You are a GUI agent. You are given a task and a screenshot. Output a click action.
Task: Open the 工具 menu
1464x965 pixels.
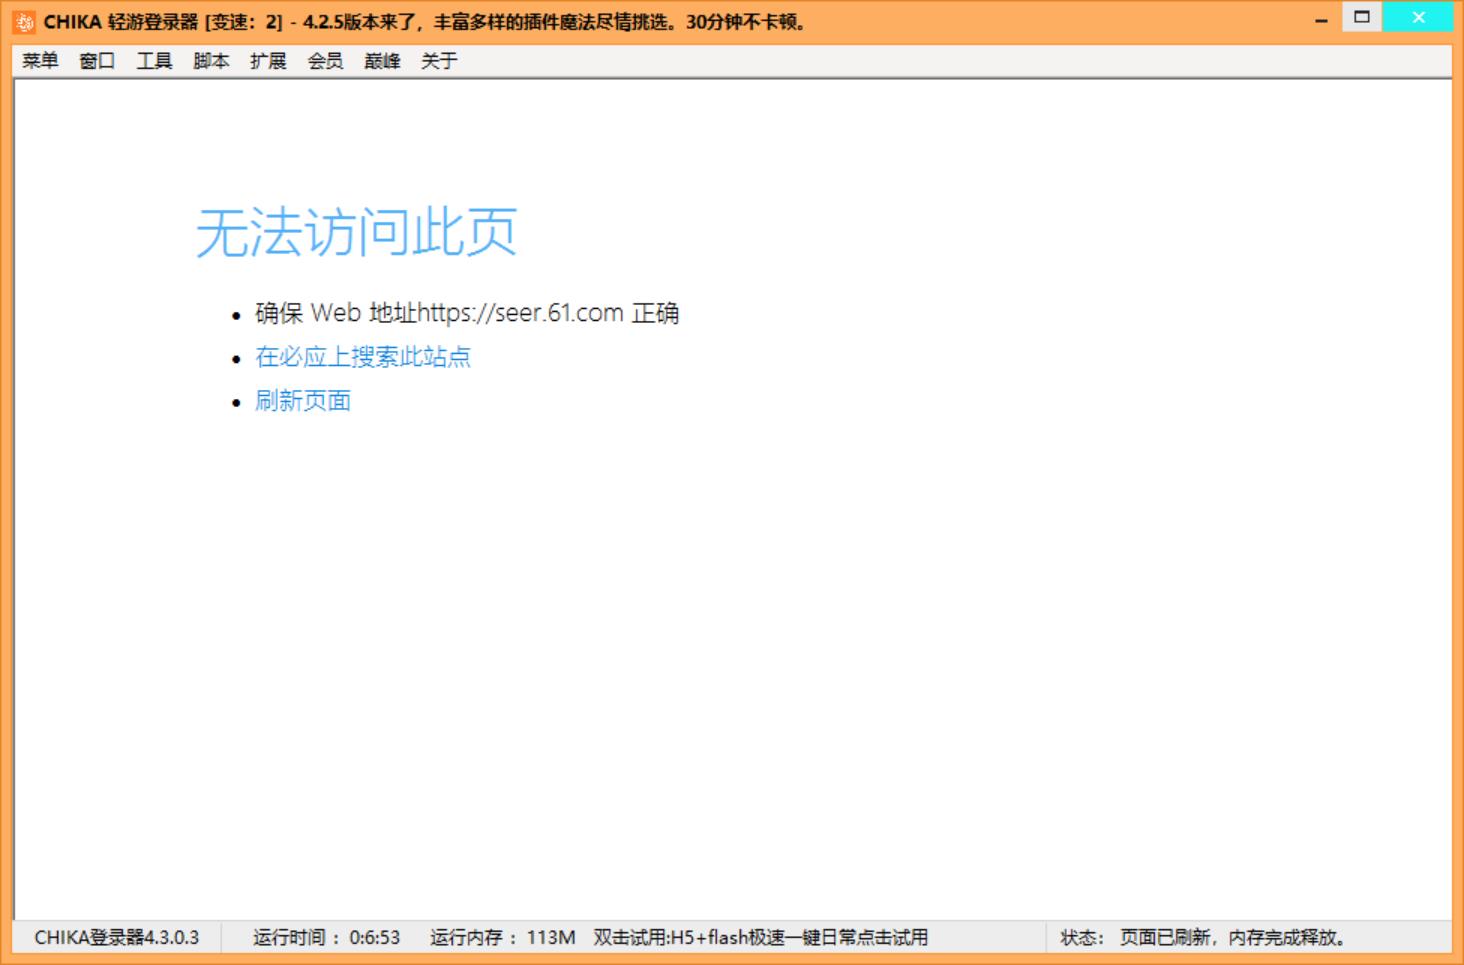[154, 61]
